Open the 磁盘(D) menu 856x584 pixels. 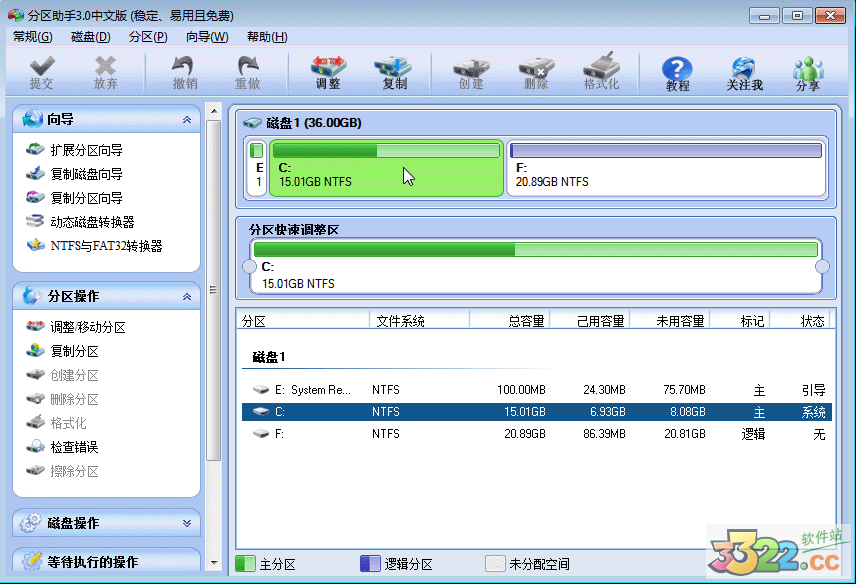click(x=90, y=37)
